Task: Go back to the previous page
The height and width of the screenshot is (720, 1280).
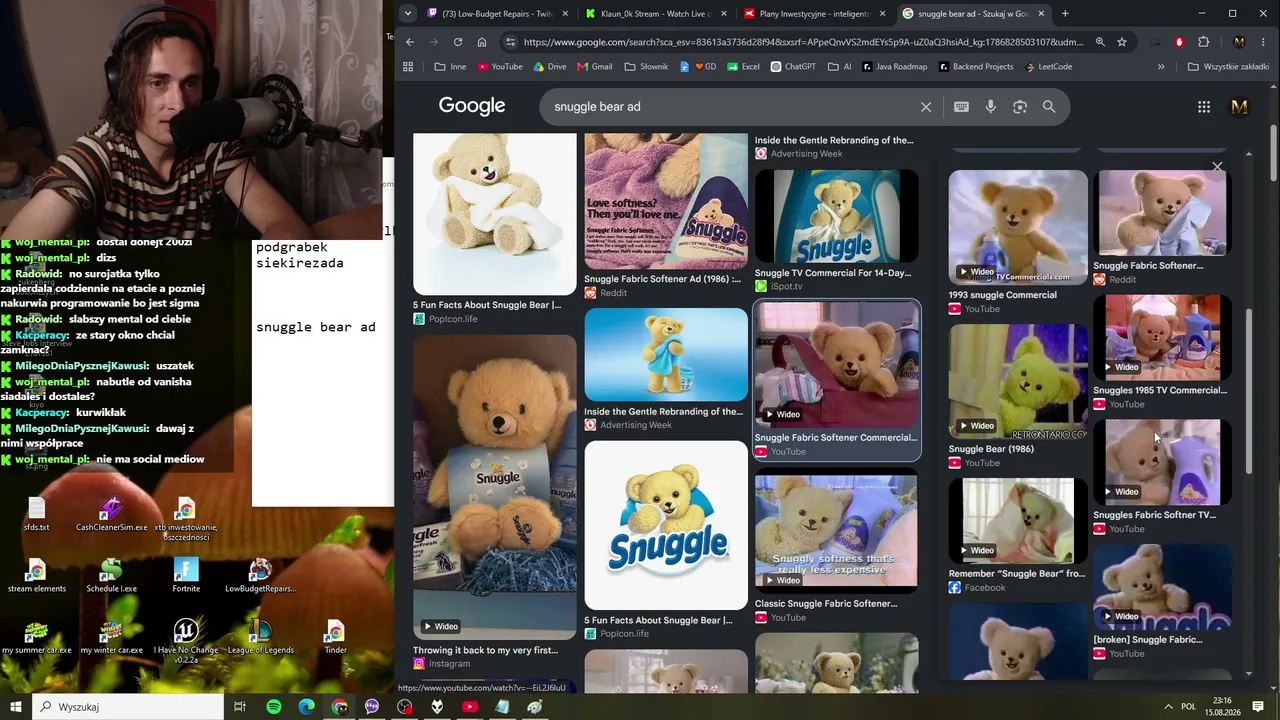Action: 410,42
